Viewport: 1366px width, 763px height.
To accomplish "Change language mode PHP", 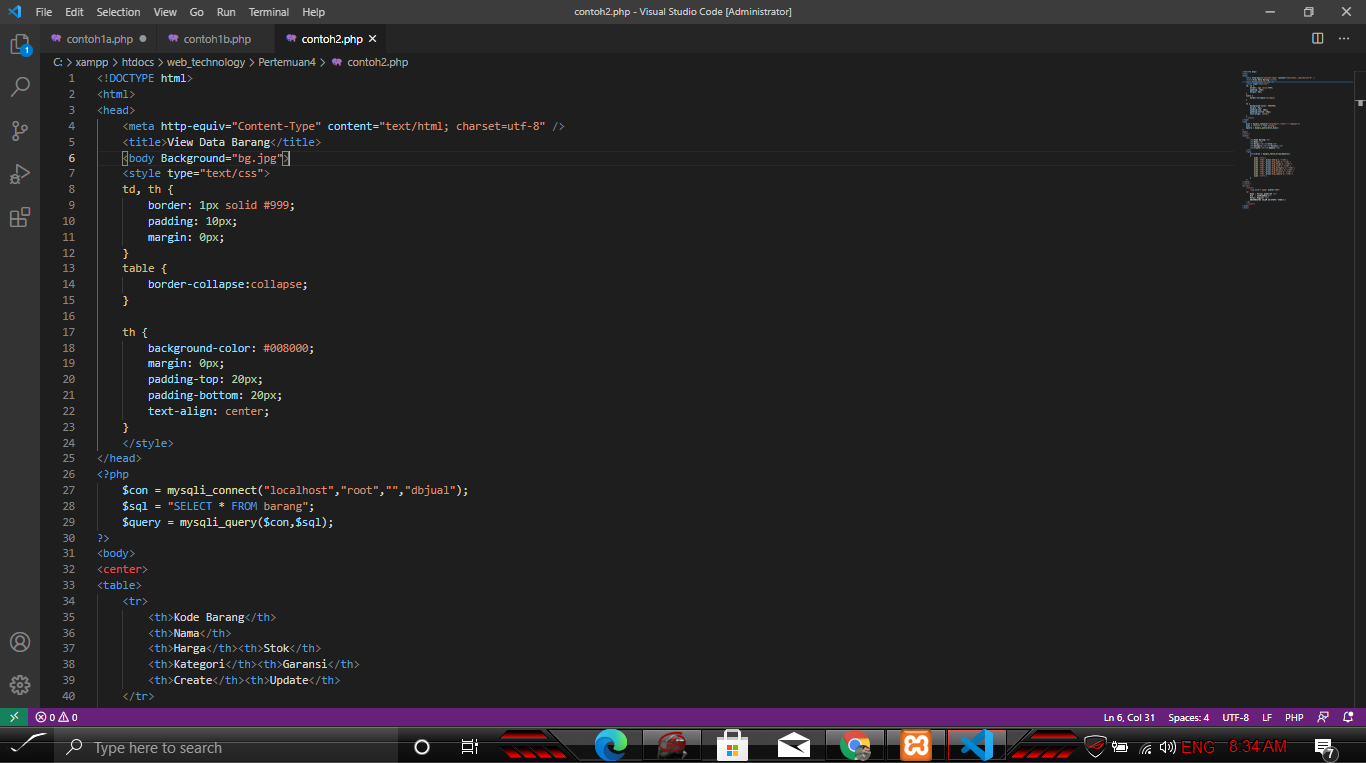I will tap(1294, 717).
